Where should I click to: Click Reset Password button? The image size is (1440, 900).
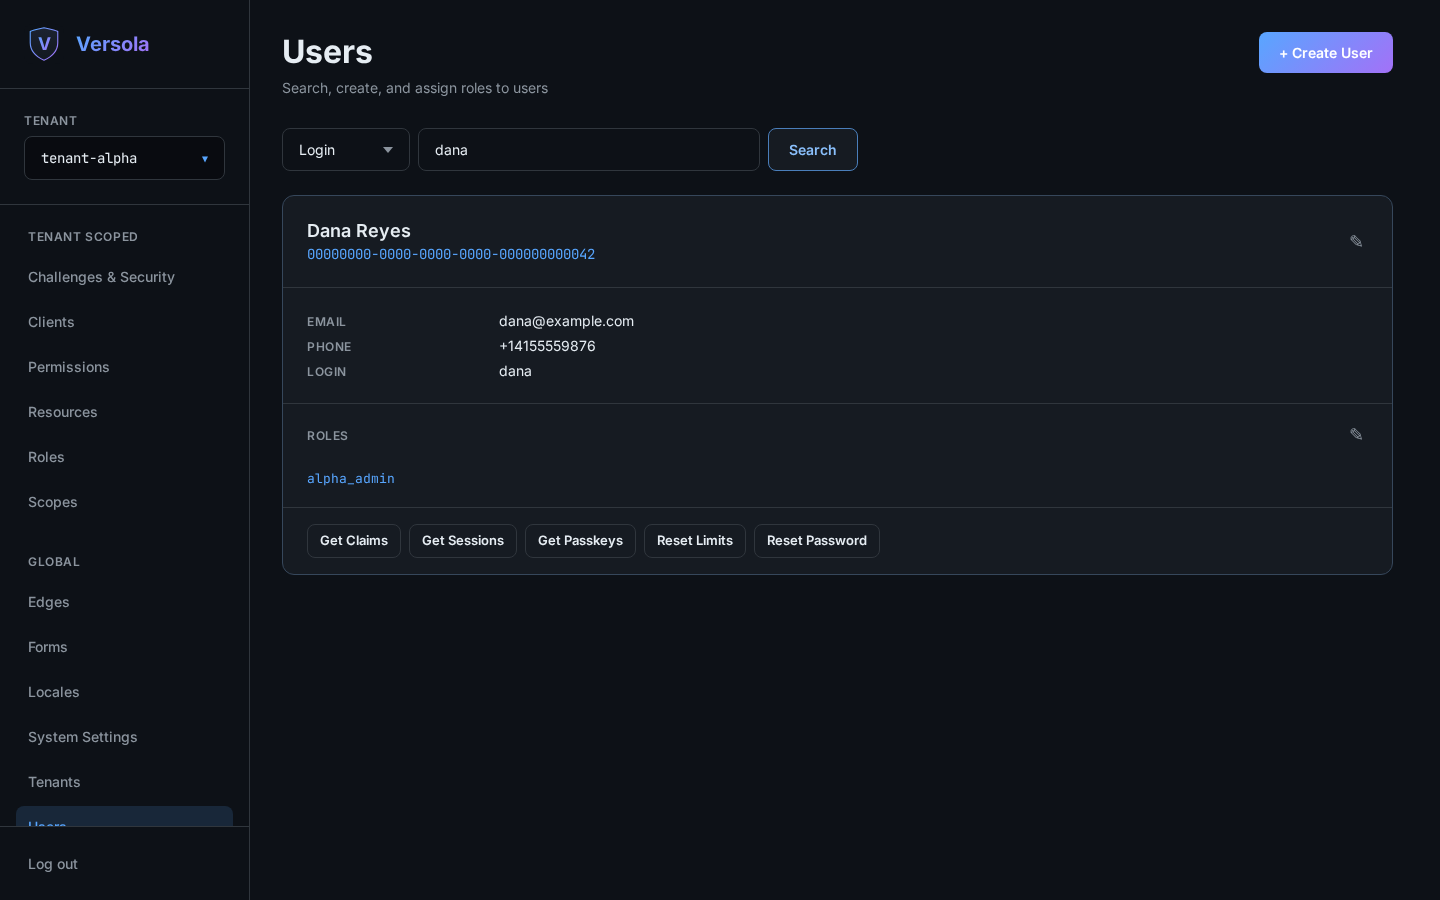tap(817, 541)
